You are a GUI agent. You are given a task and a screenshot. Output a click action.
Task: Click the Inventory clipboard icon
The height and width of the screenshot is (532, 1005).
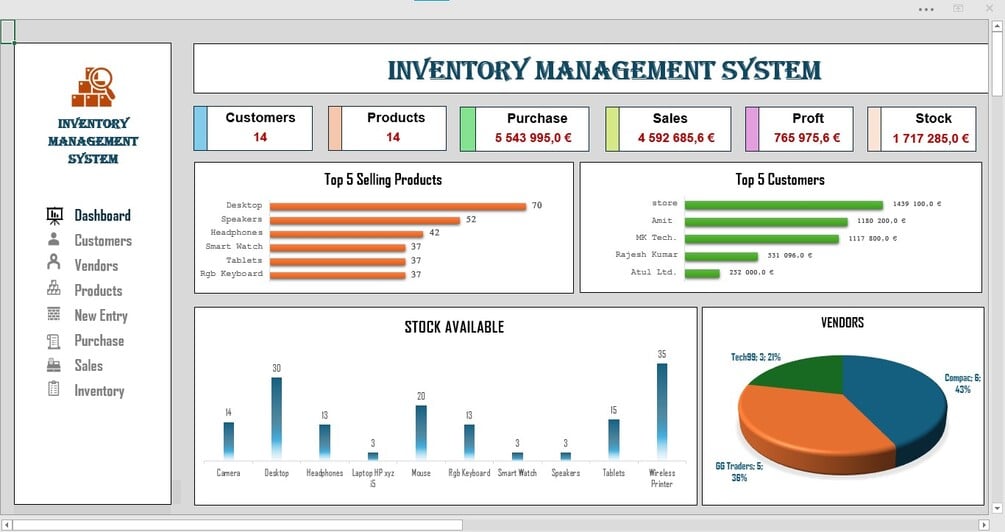coord(54,388)
